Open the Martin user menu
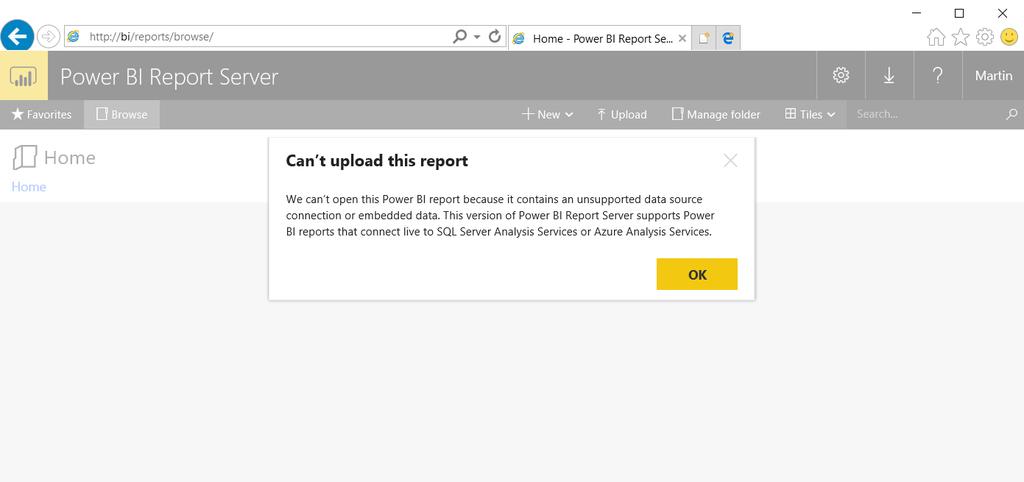This screenshot has width=1024, height=482. click(x=993, y=76)
